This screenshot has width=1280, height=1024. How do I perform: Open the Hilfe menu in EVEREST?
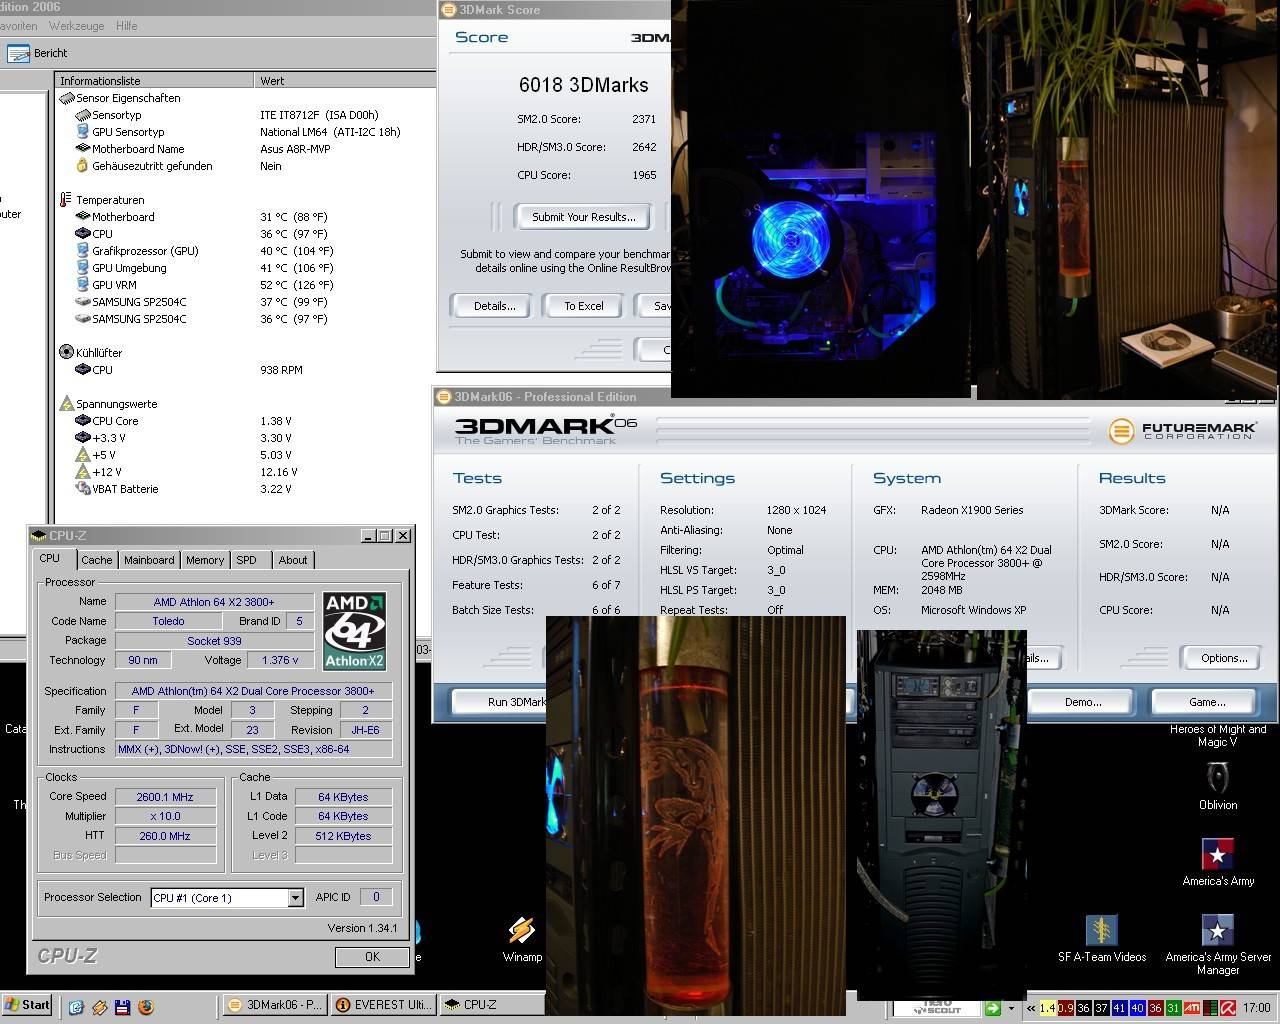tap(127, 25)
